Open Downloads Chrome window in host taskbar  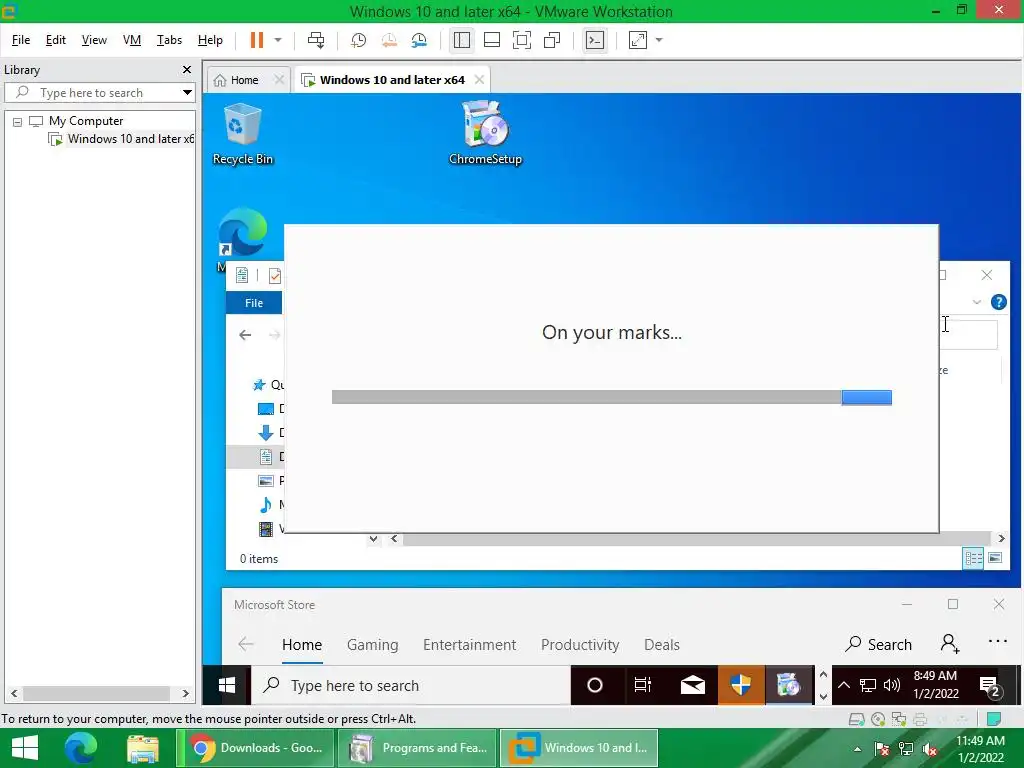coord(255,748)
